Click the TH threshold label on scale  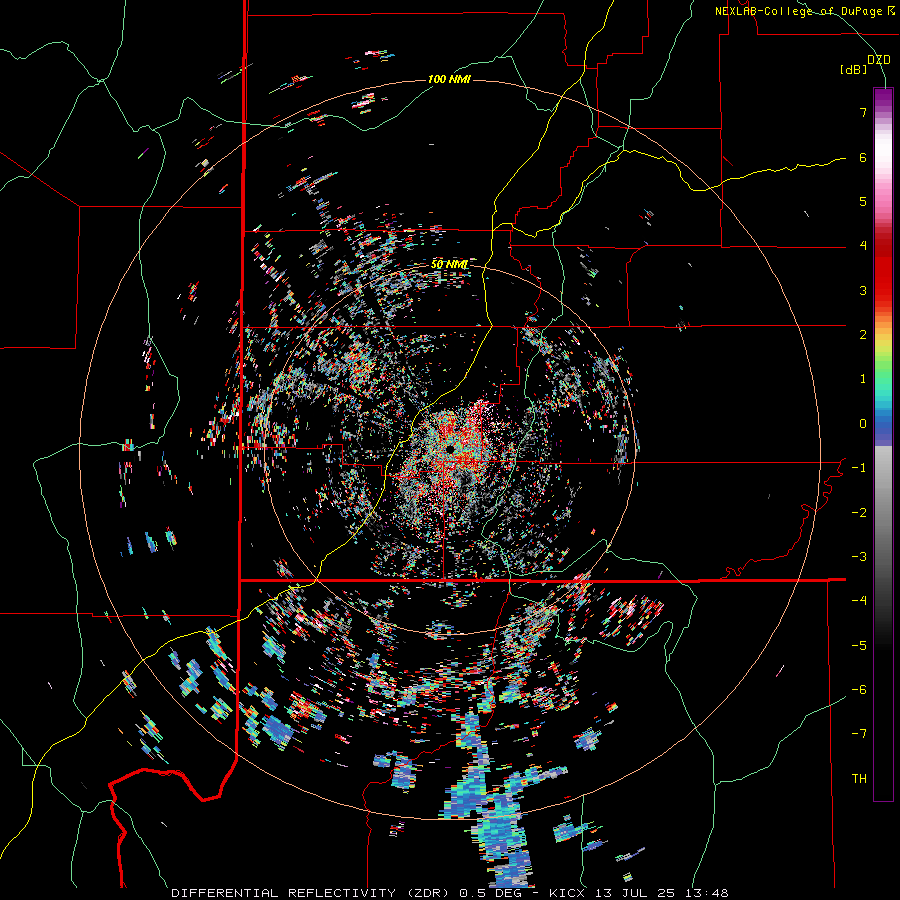859,779
